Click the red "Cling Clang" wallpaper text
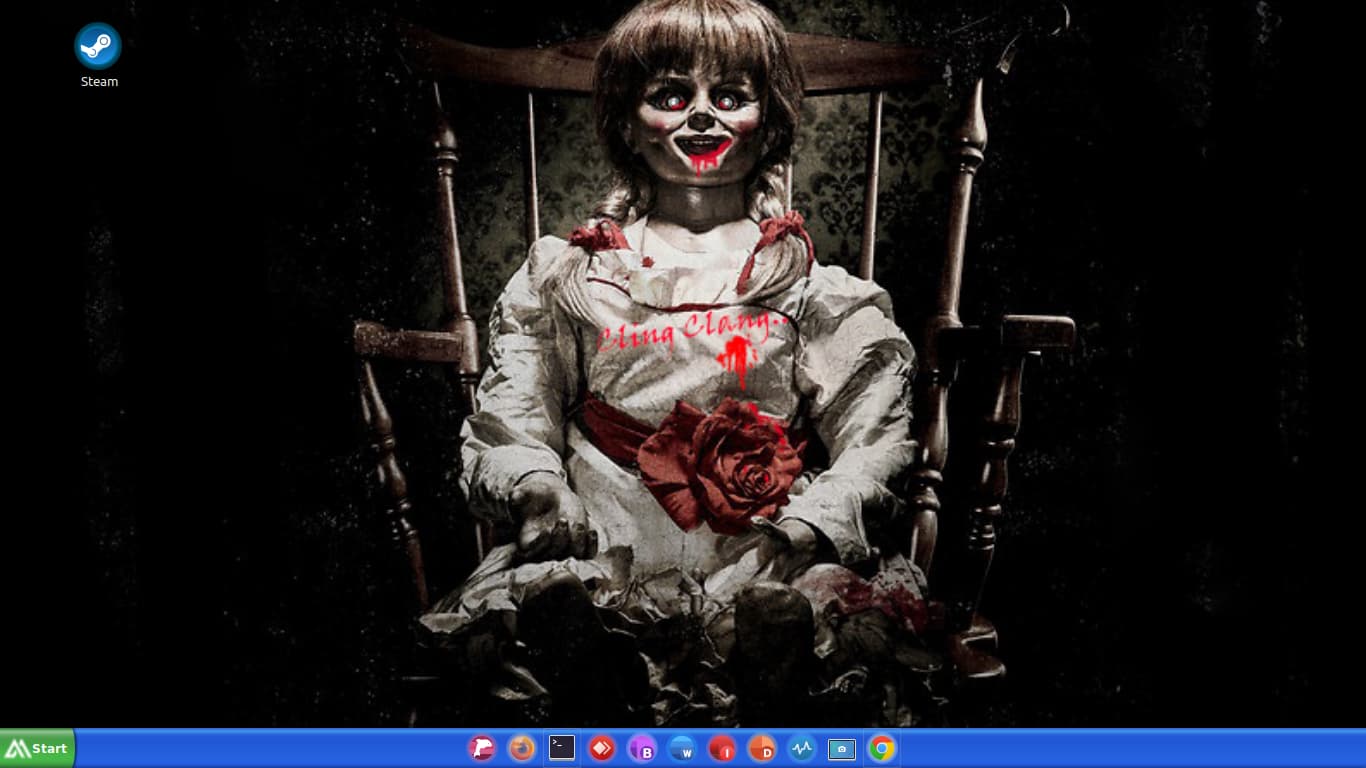 click(x=688, y=330)
